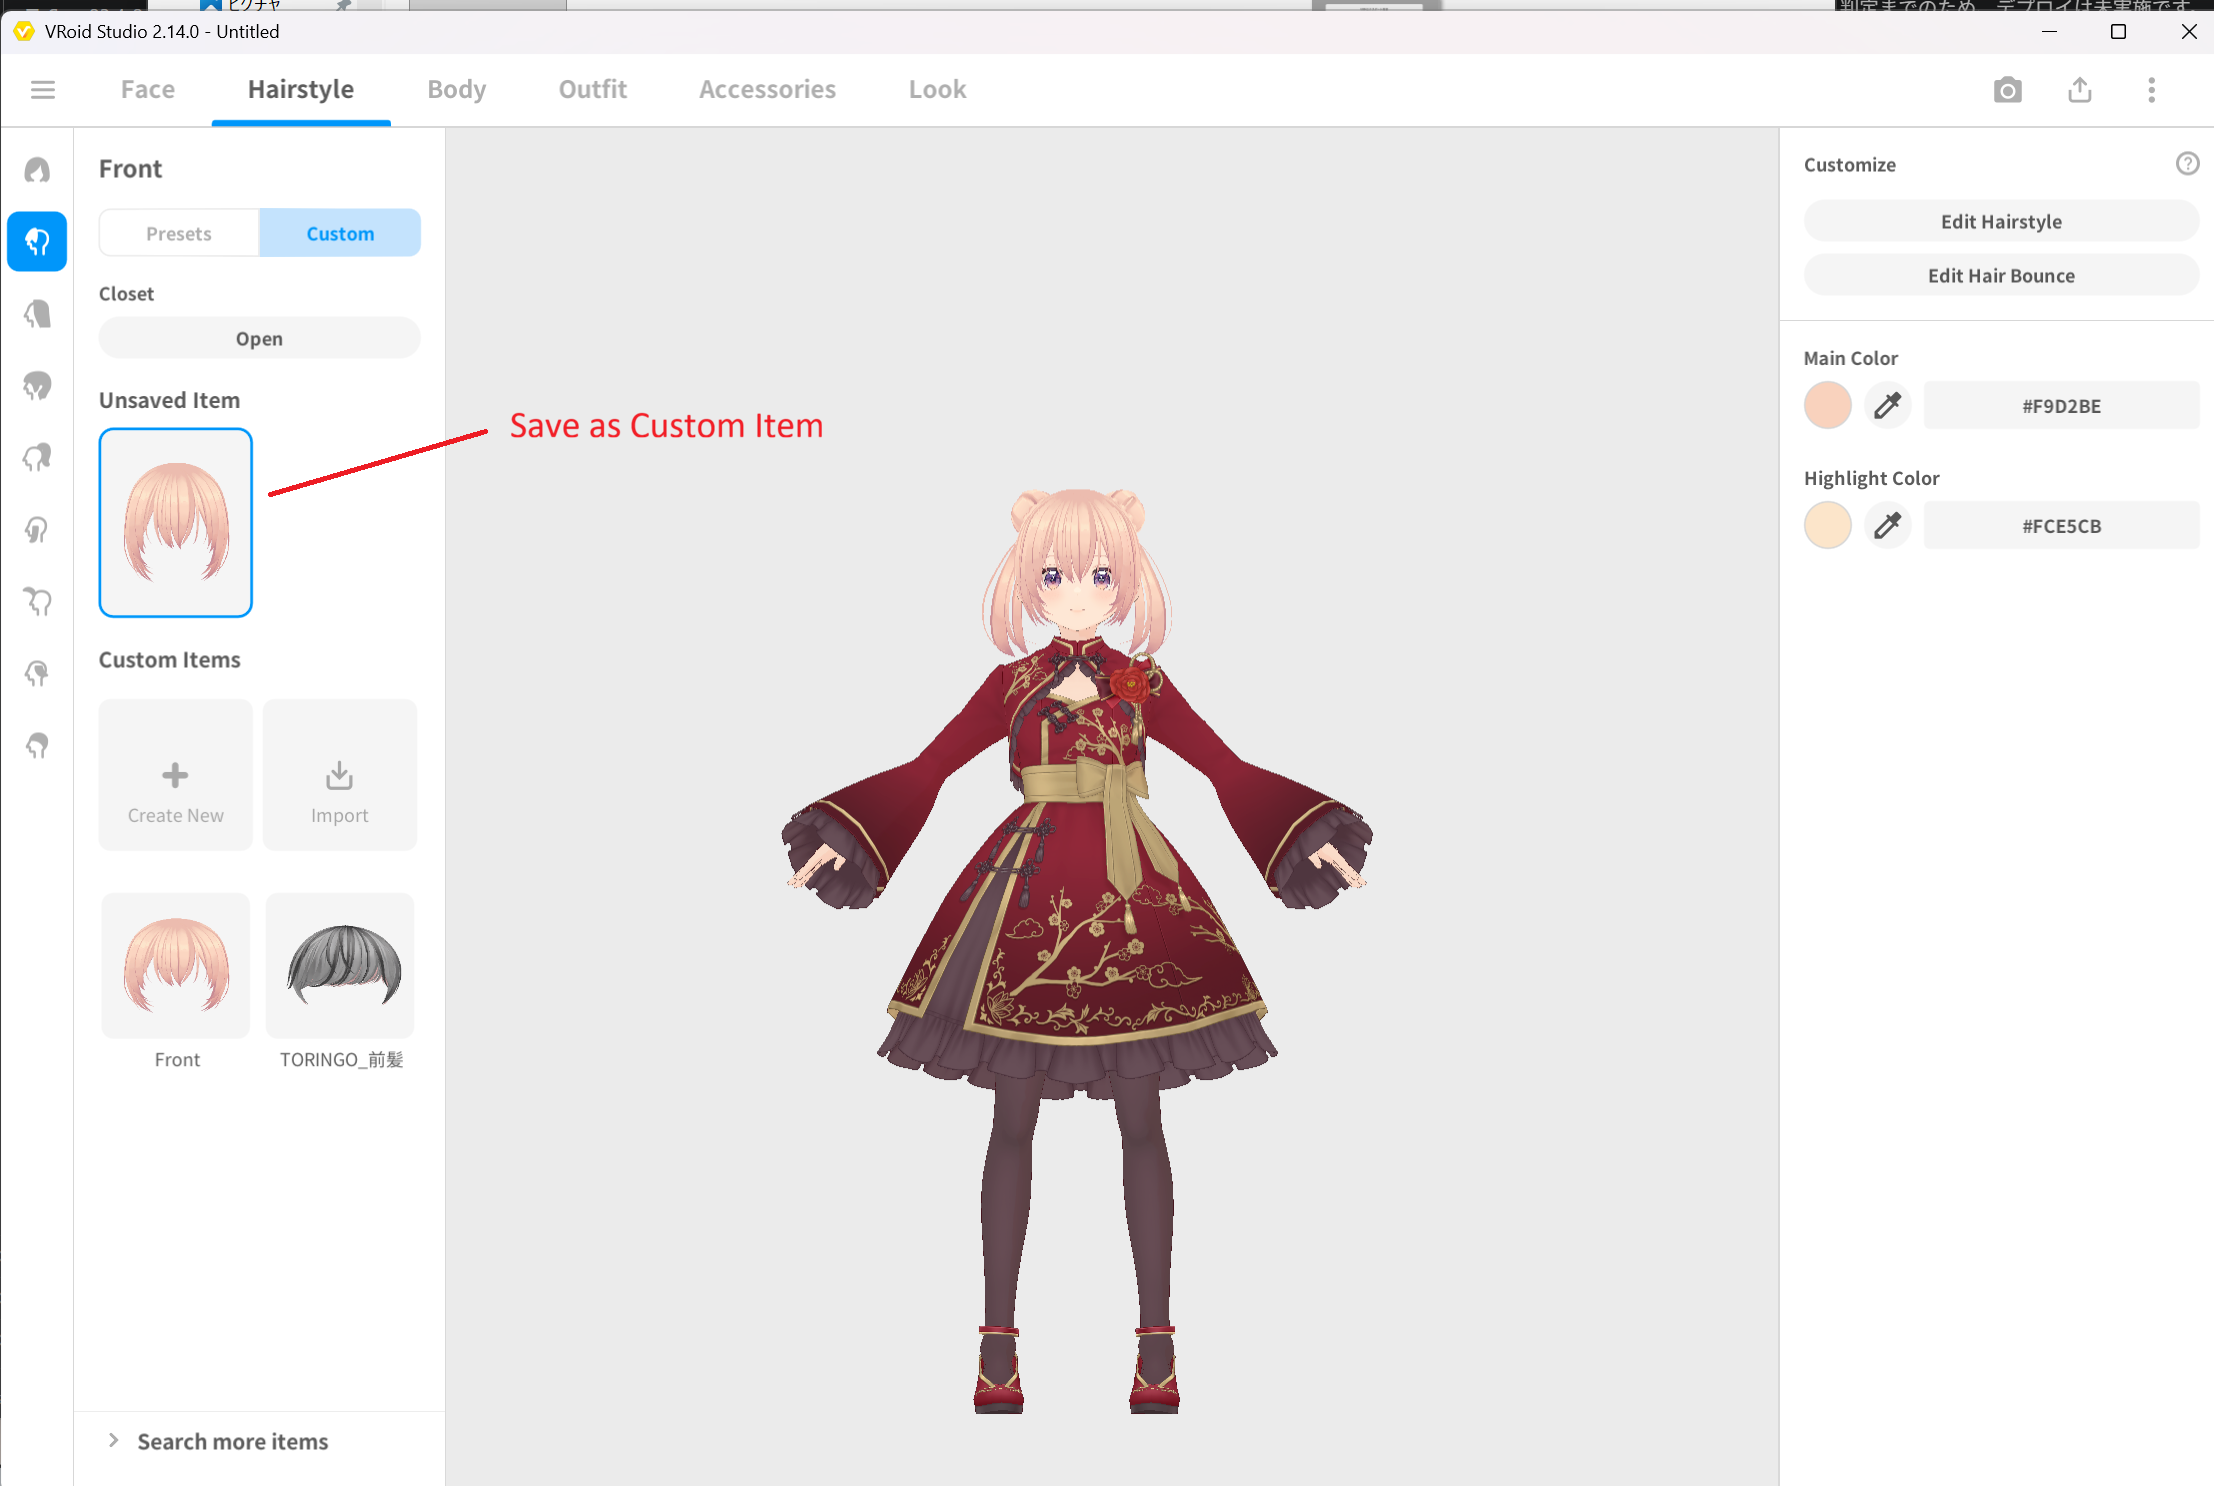Click the "Unsaved Item" heading
2214x1486 pixels.
pyautogui.click(x=169, y=400)
